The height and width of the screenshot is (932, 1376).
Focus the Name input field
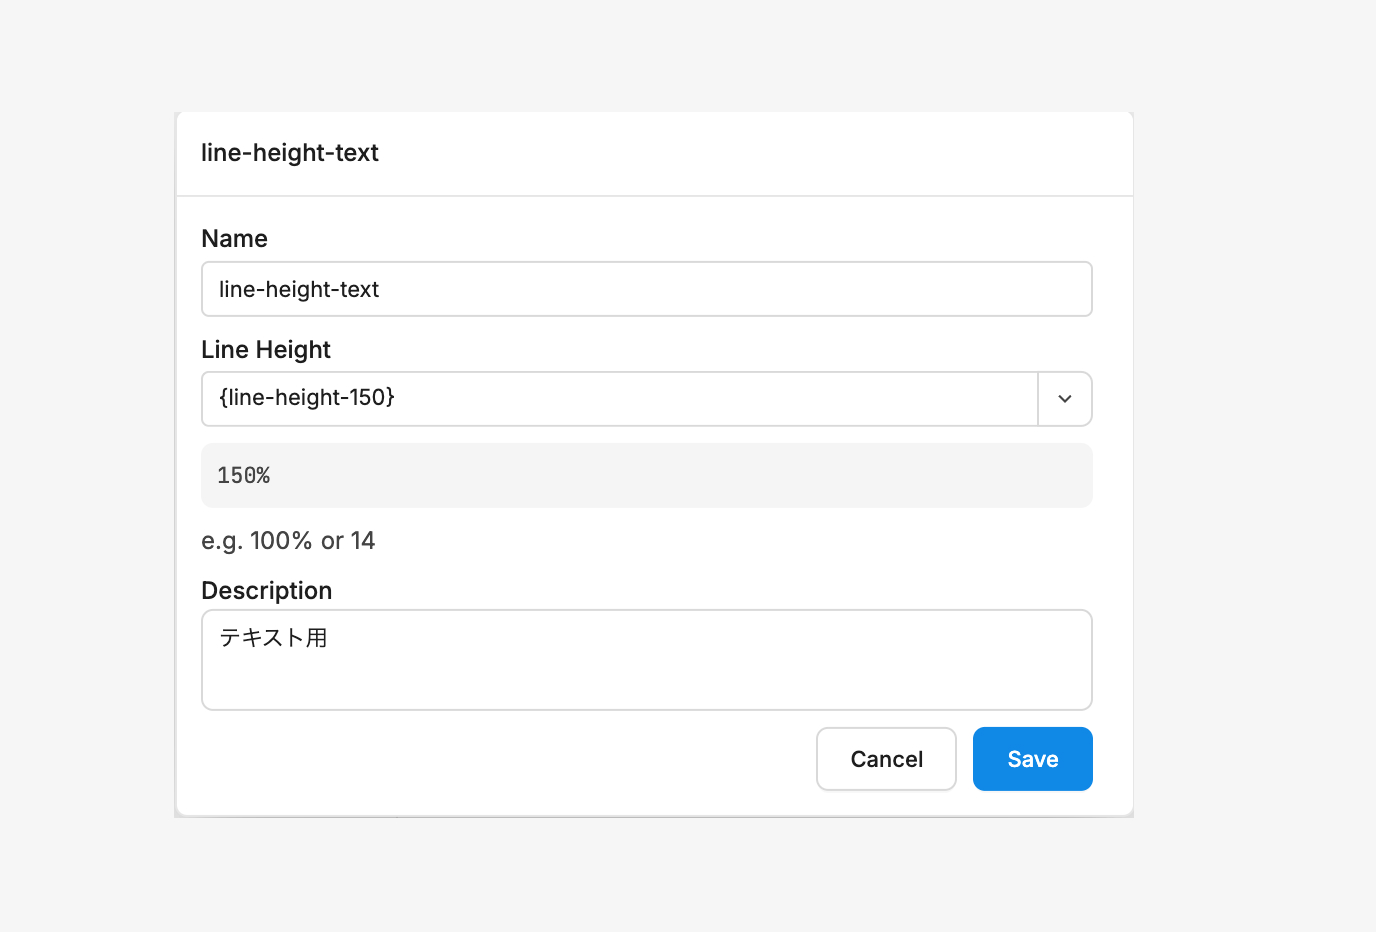coord(646,289)
